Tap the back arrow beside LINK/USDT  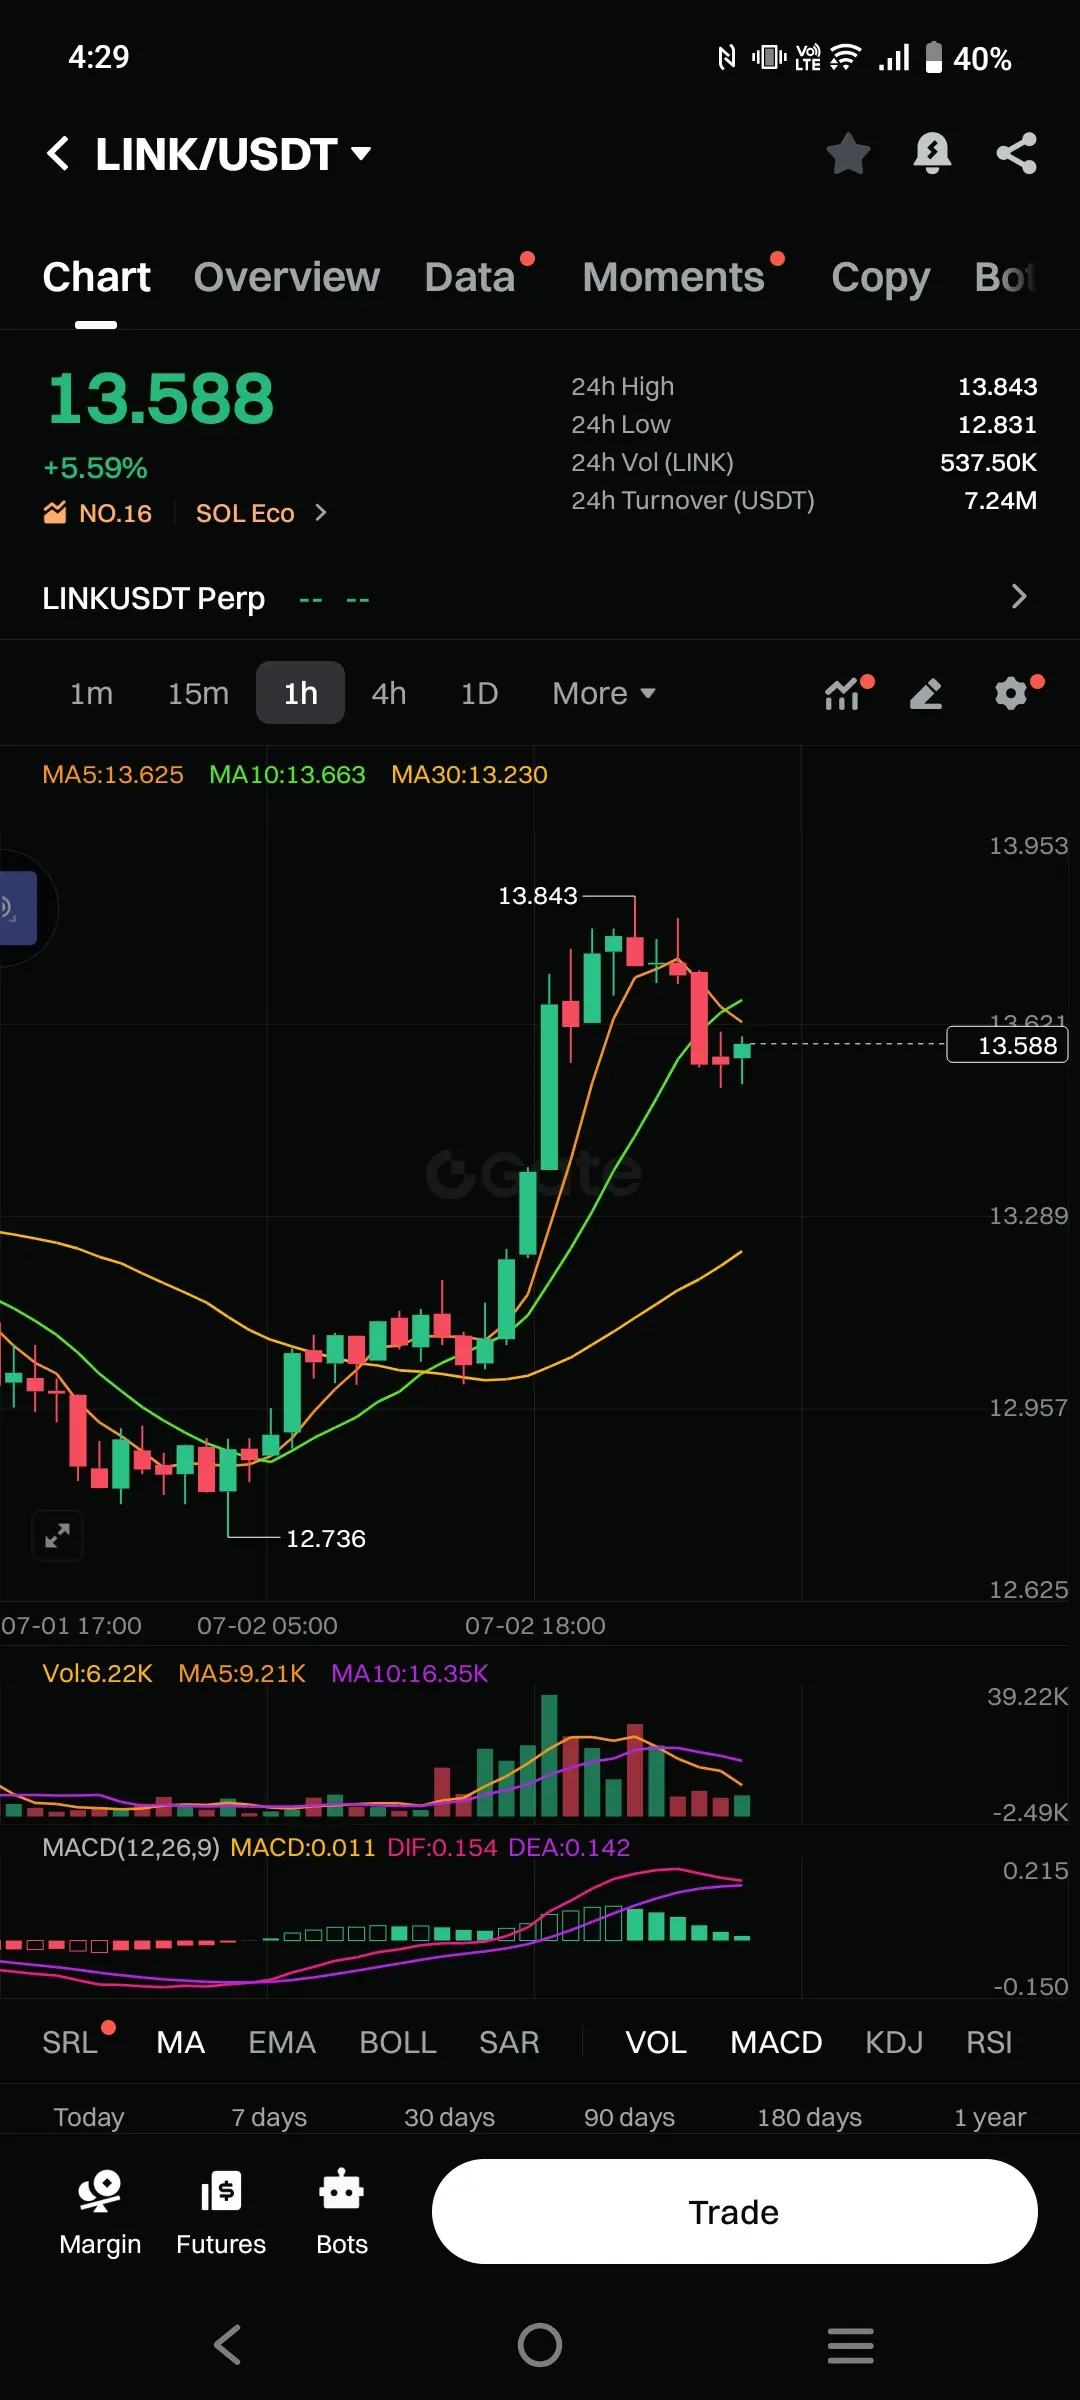click(x=58, y=153)
